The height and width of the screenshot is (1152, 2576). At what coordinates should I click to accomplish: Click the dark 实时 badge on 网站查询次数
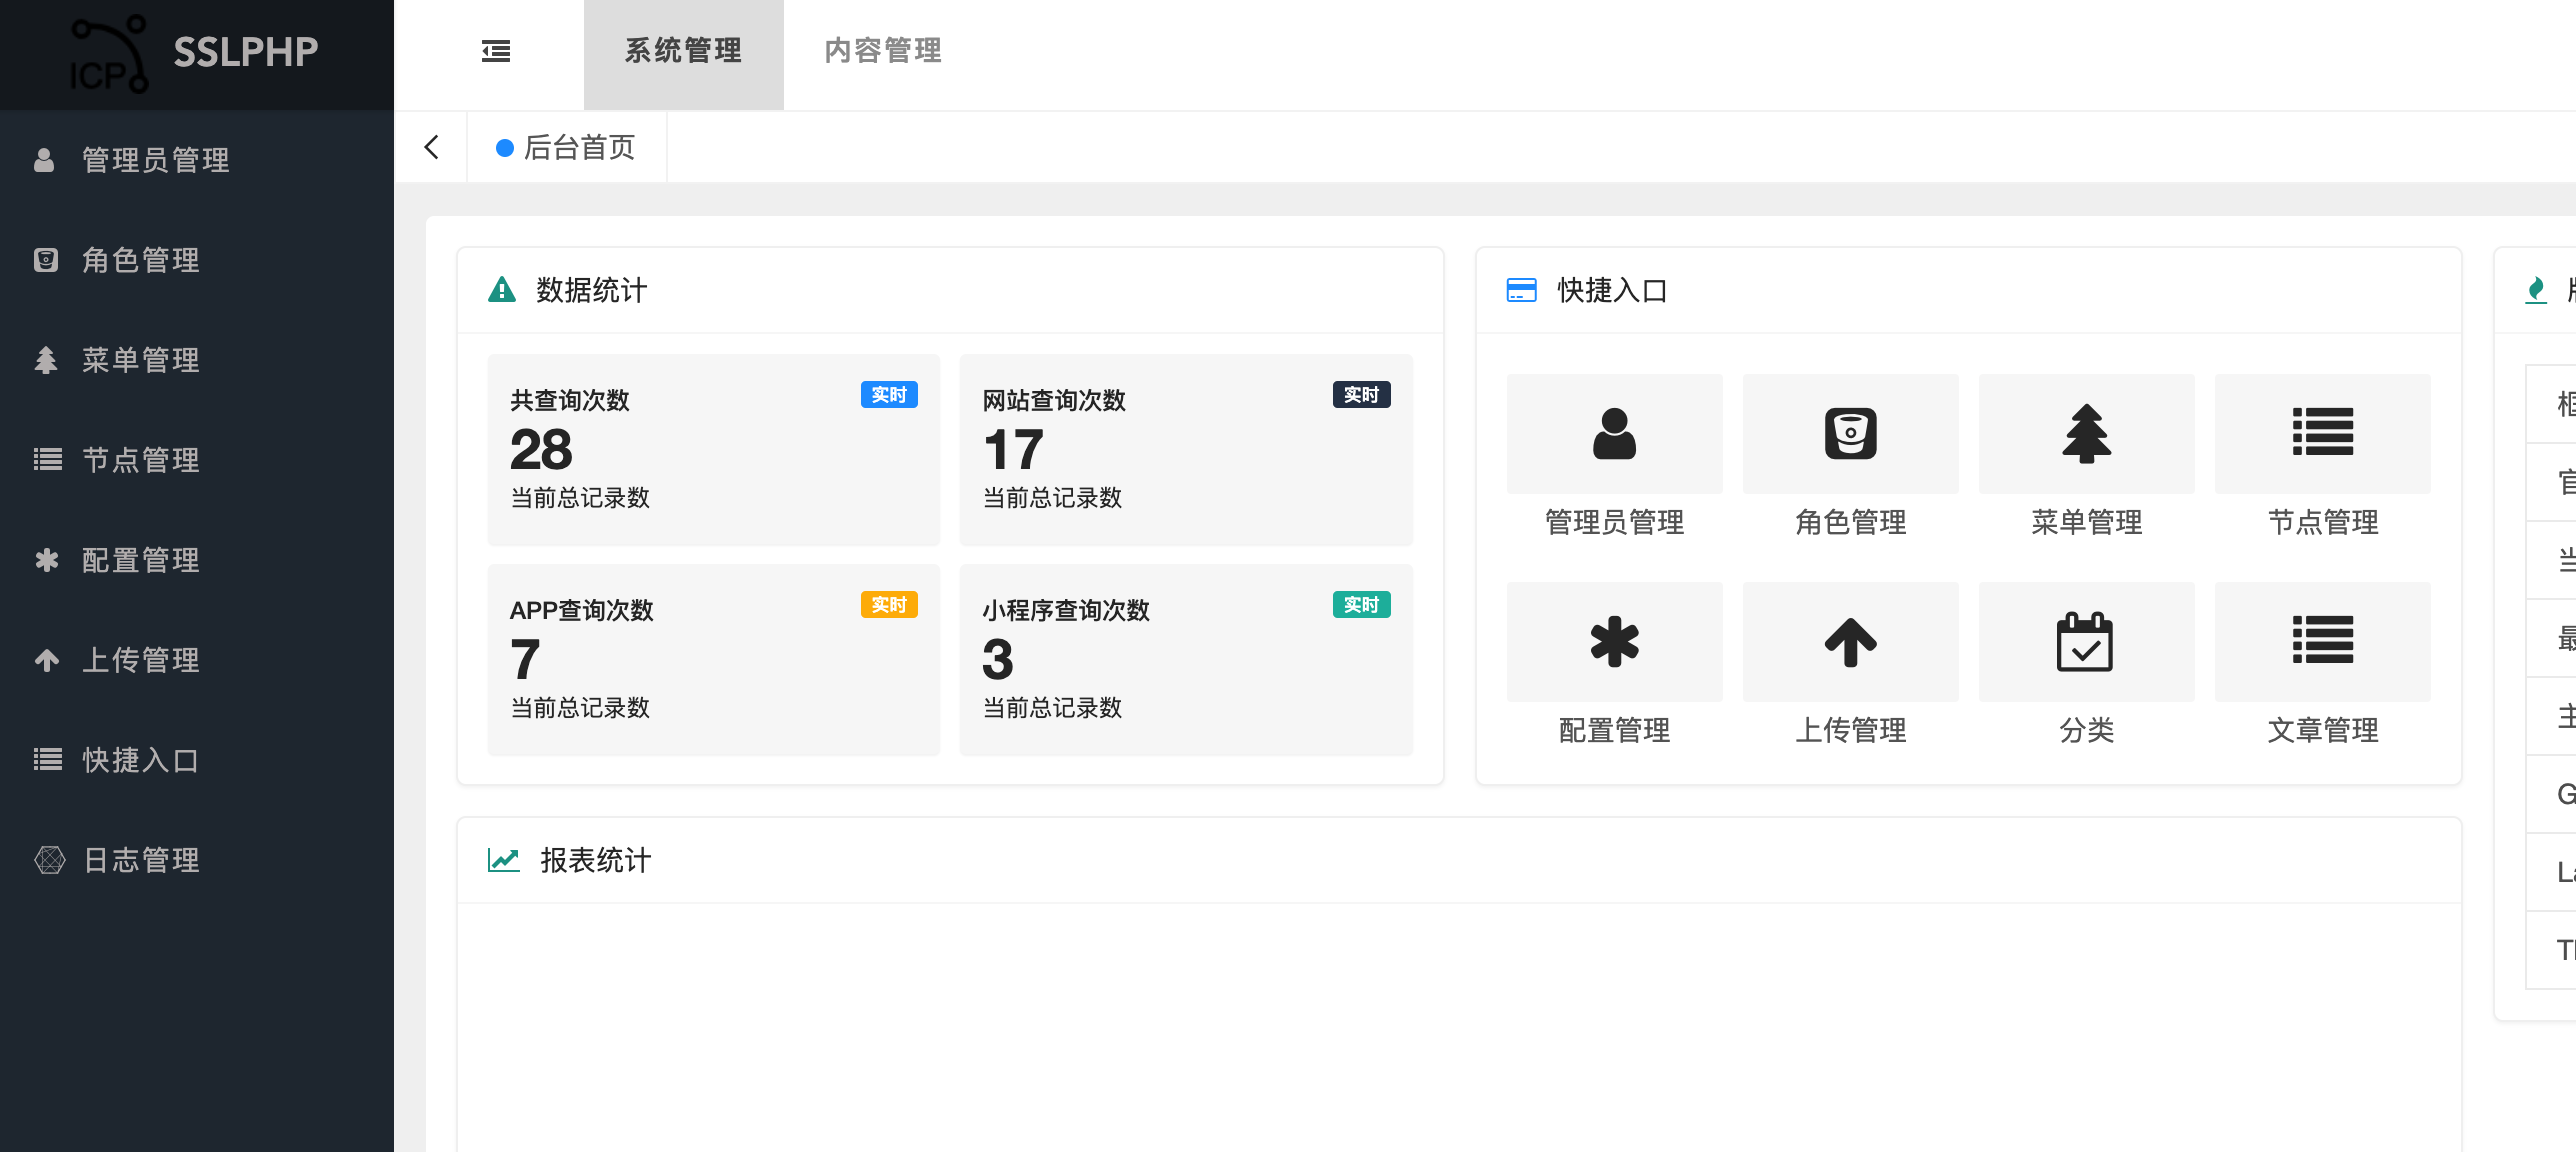pyautogui.click(x=1361, y=395)
